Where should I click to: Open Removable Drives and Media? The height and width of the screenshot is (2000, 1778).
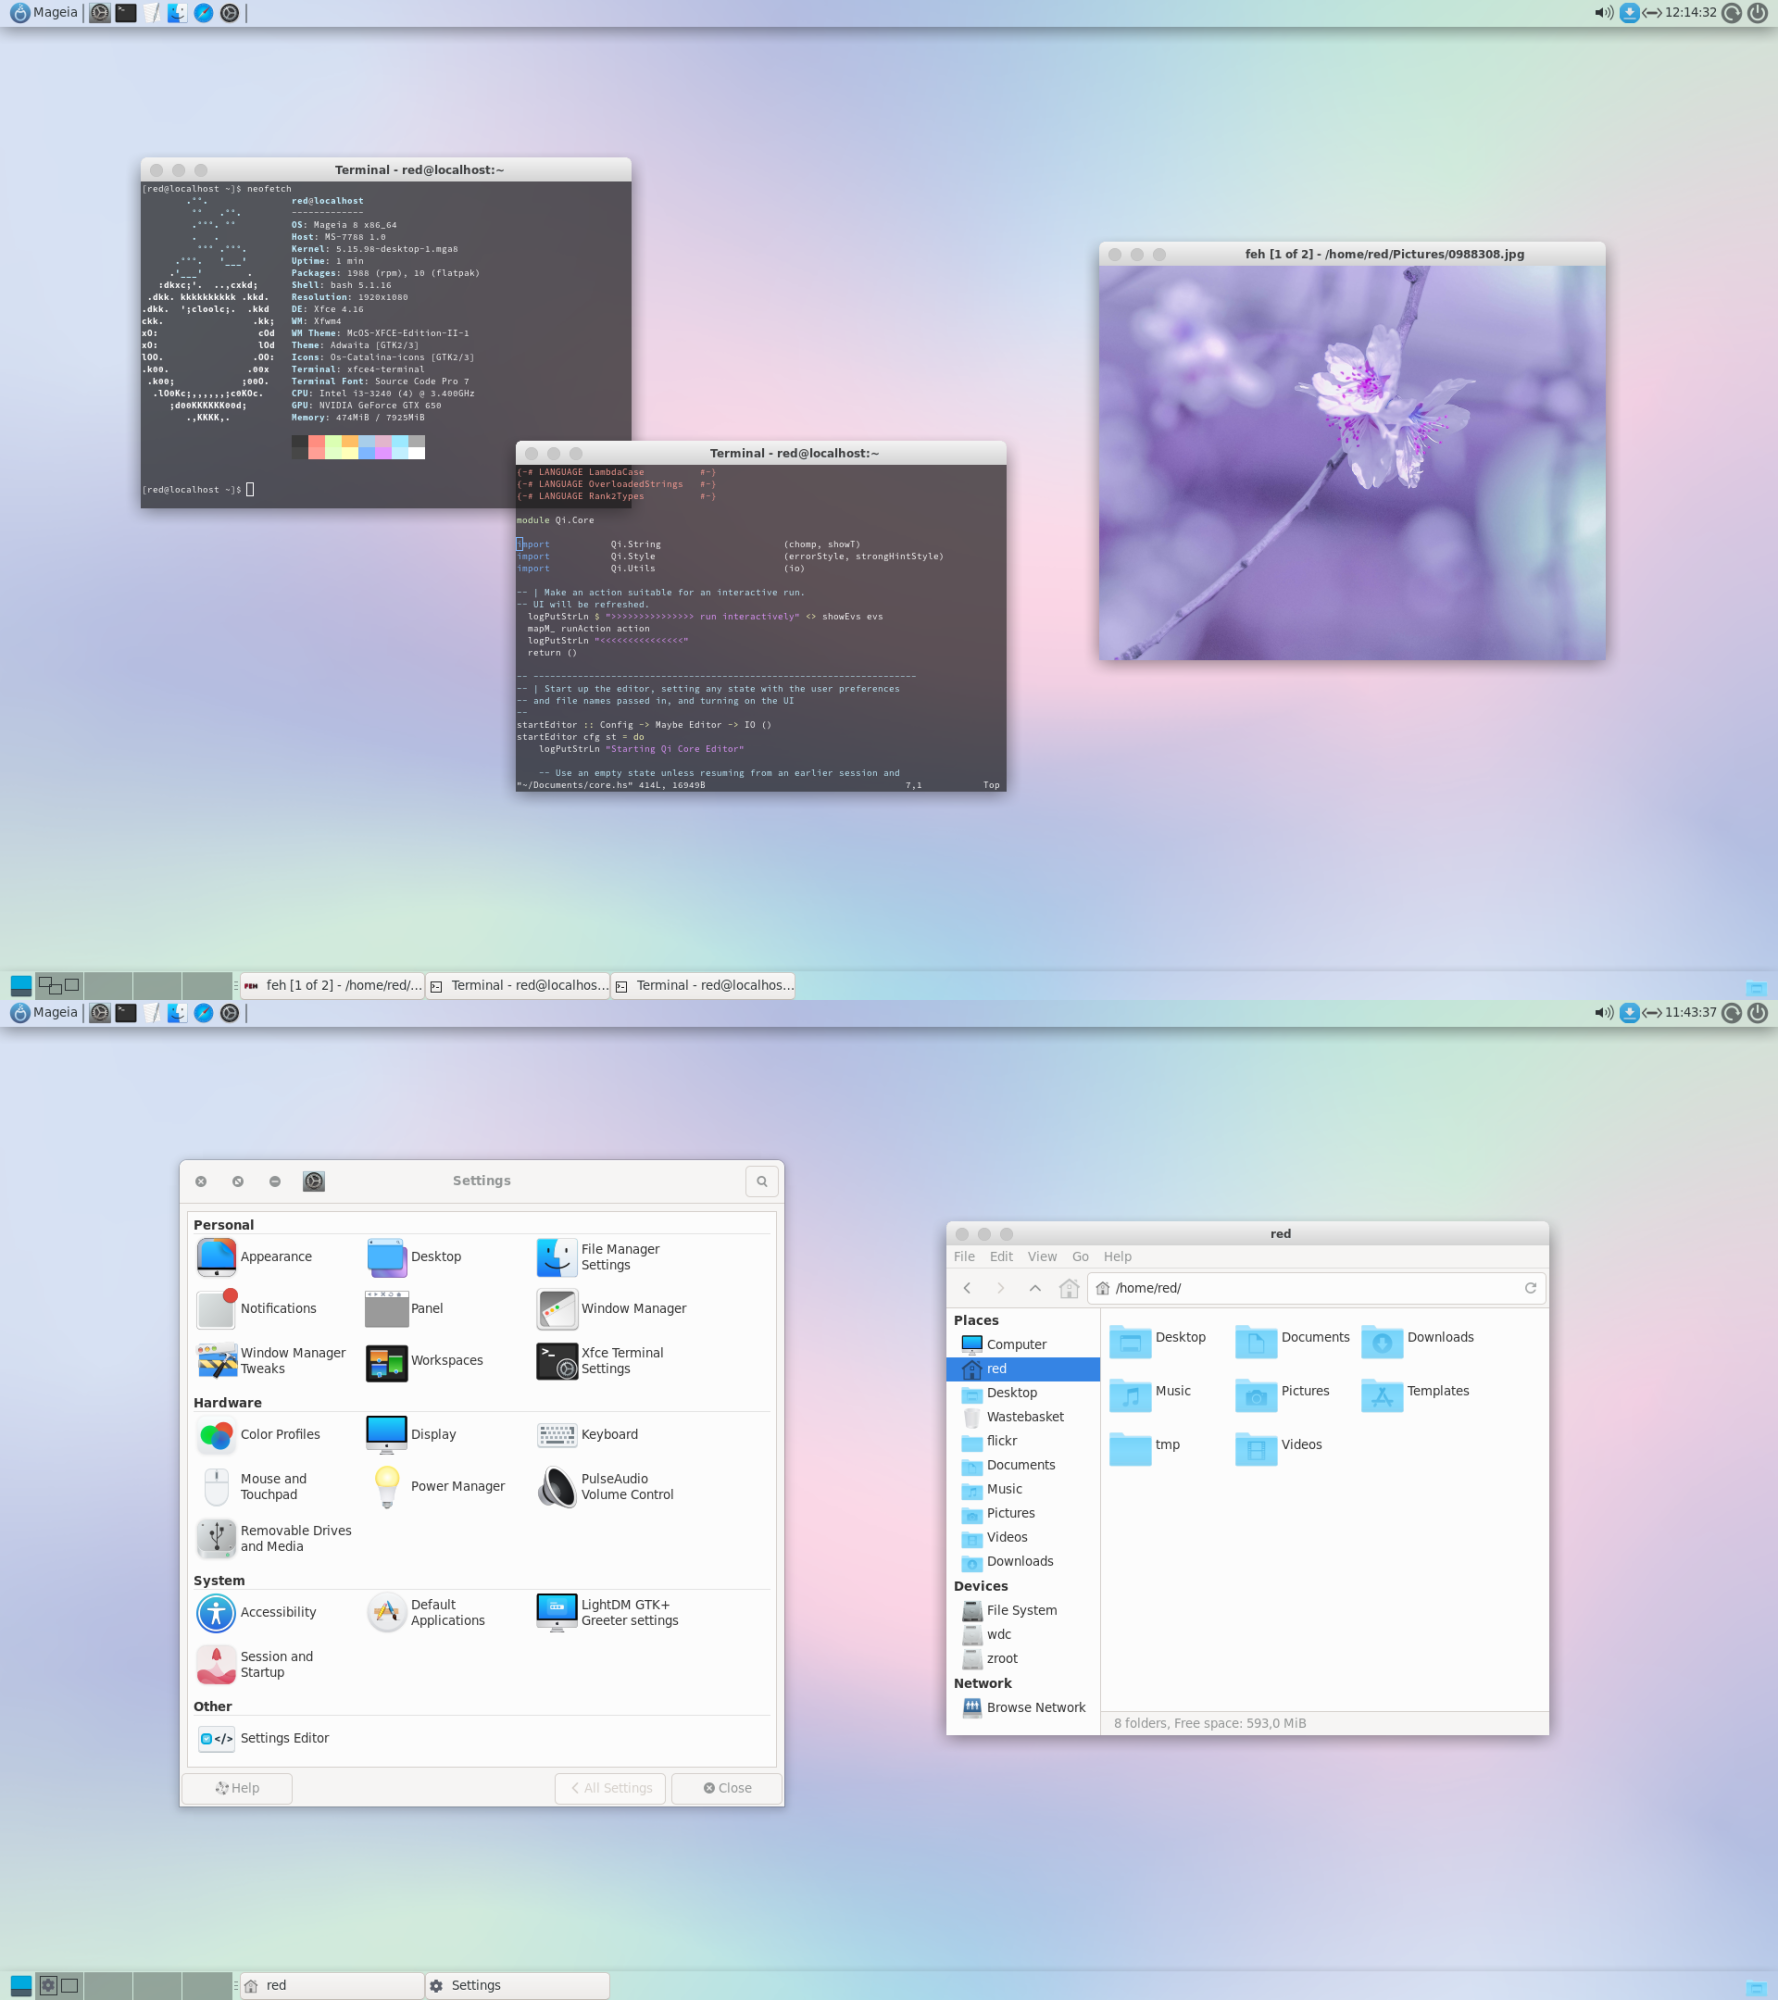pos(275,1539)
